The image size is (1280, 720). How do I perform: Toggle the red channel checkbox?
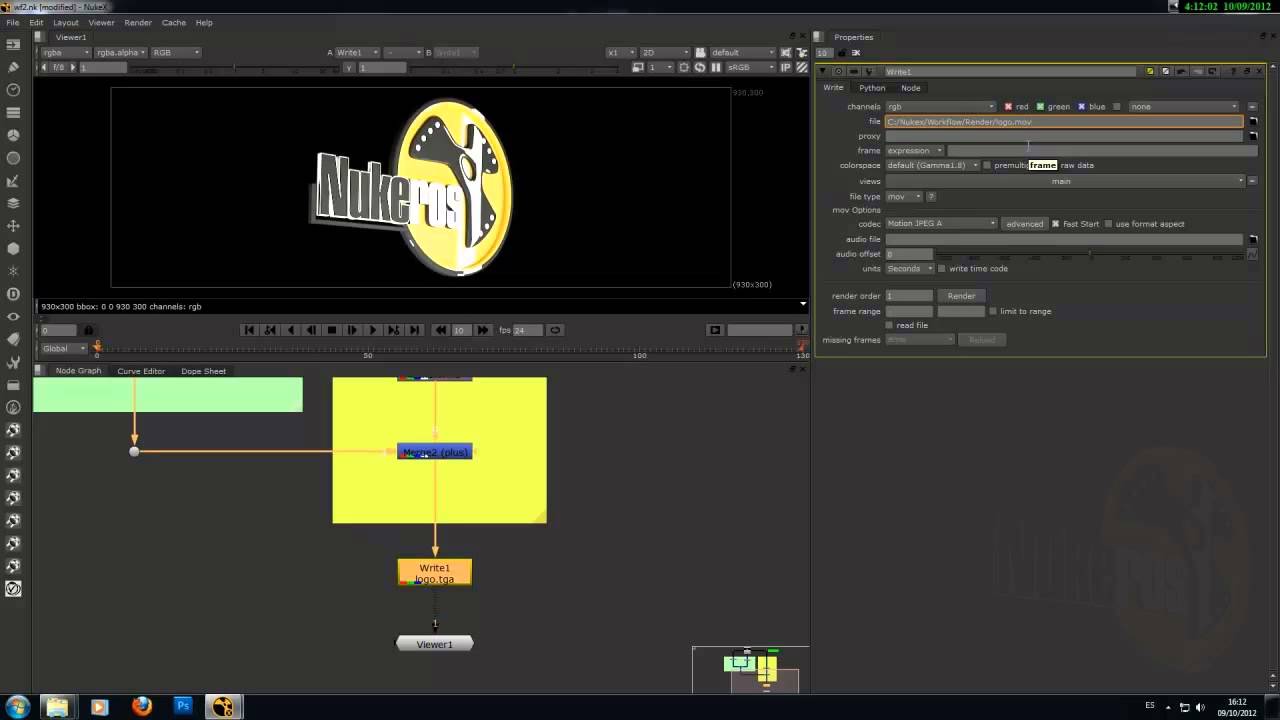point(1009,106)
